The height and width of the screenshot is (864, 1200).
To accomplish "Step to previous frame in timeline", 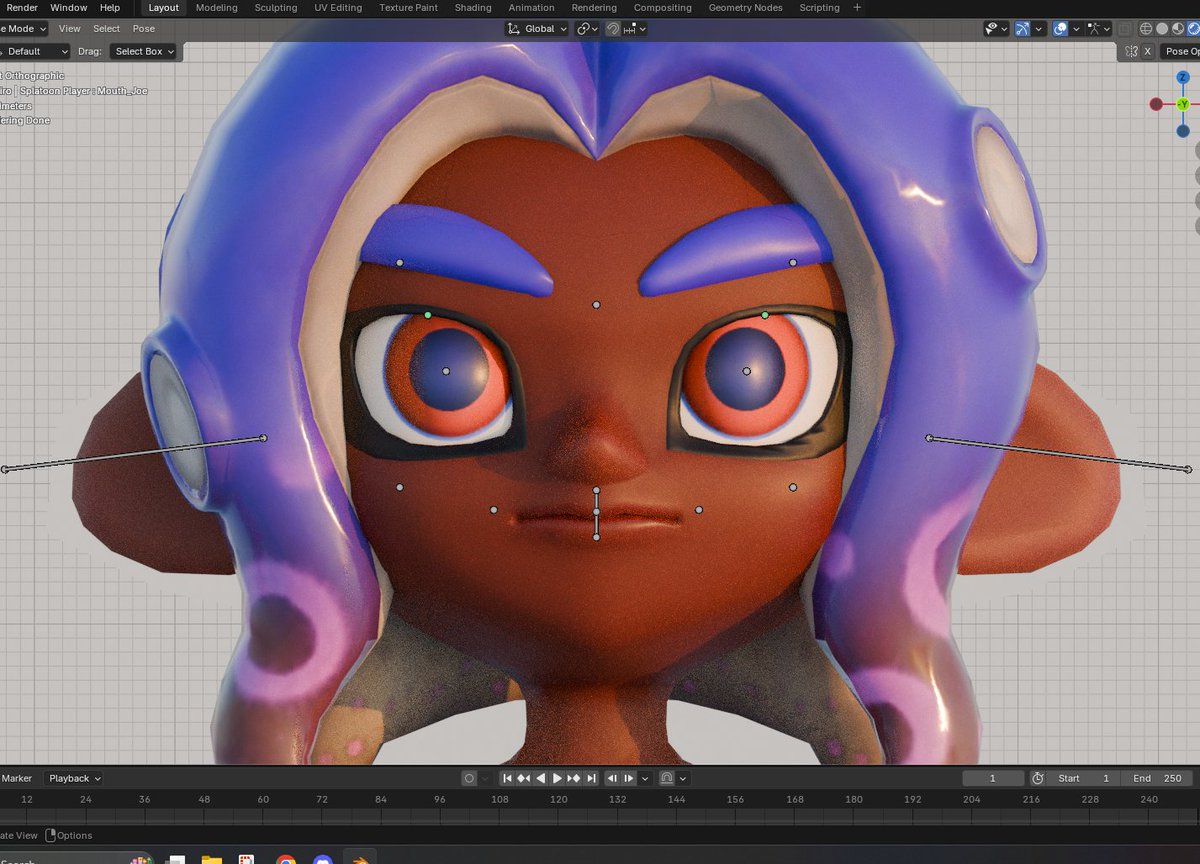I will 613,778.
